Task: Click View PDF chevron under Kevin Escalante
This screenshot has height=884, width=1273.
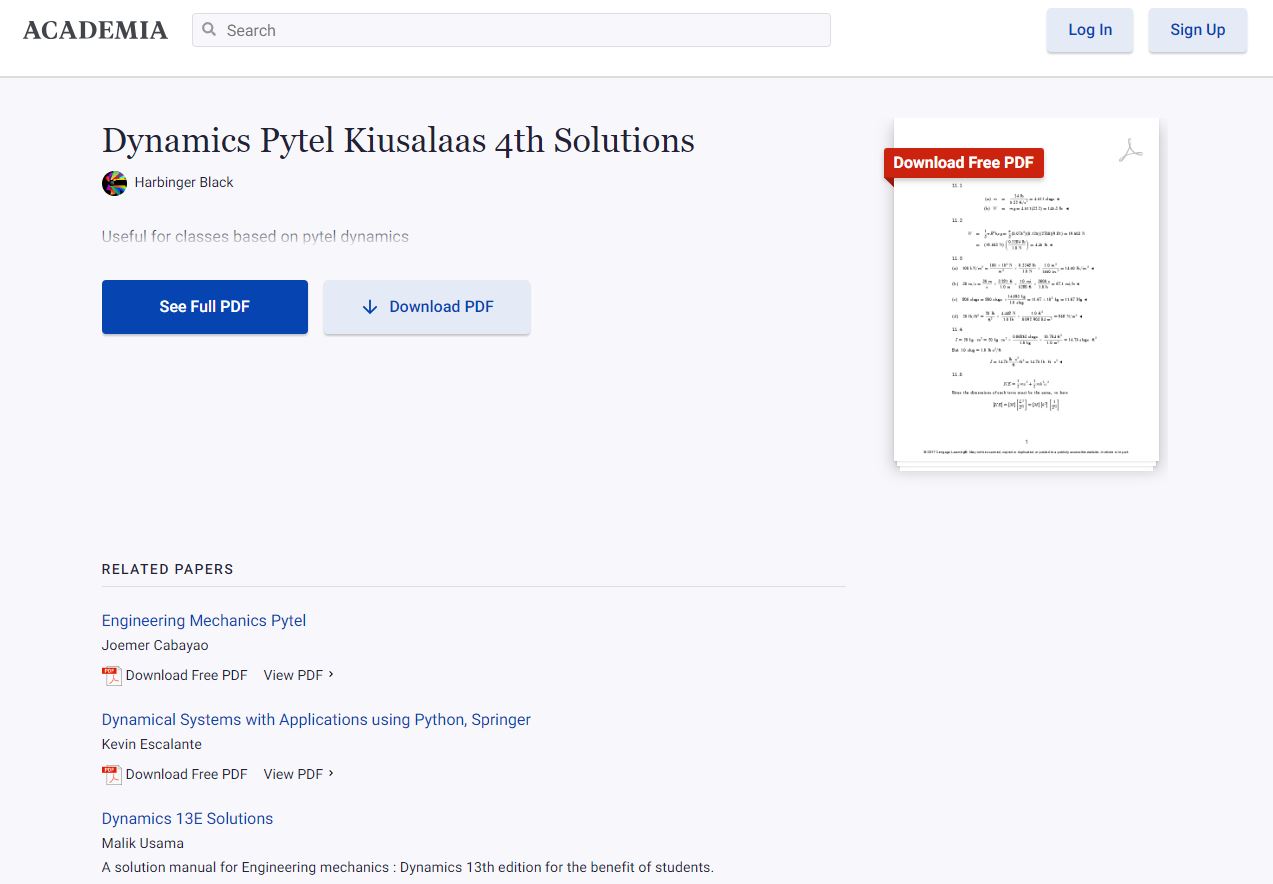Action: tap(331, 774)
